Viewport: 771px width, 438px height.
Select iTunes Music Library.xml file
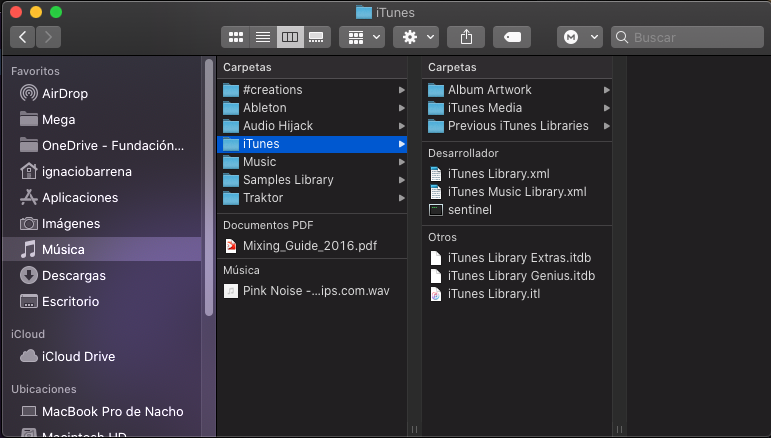517,192
